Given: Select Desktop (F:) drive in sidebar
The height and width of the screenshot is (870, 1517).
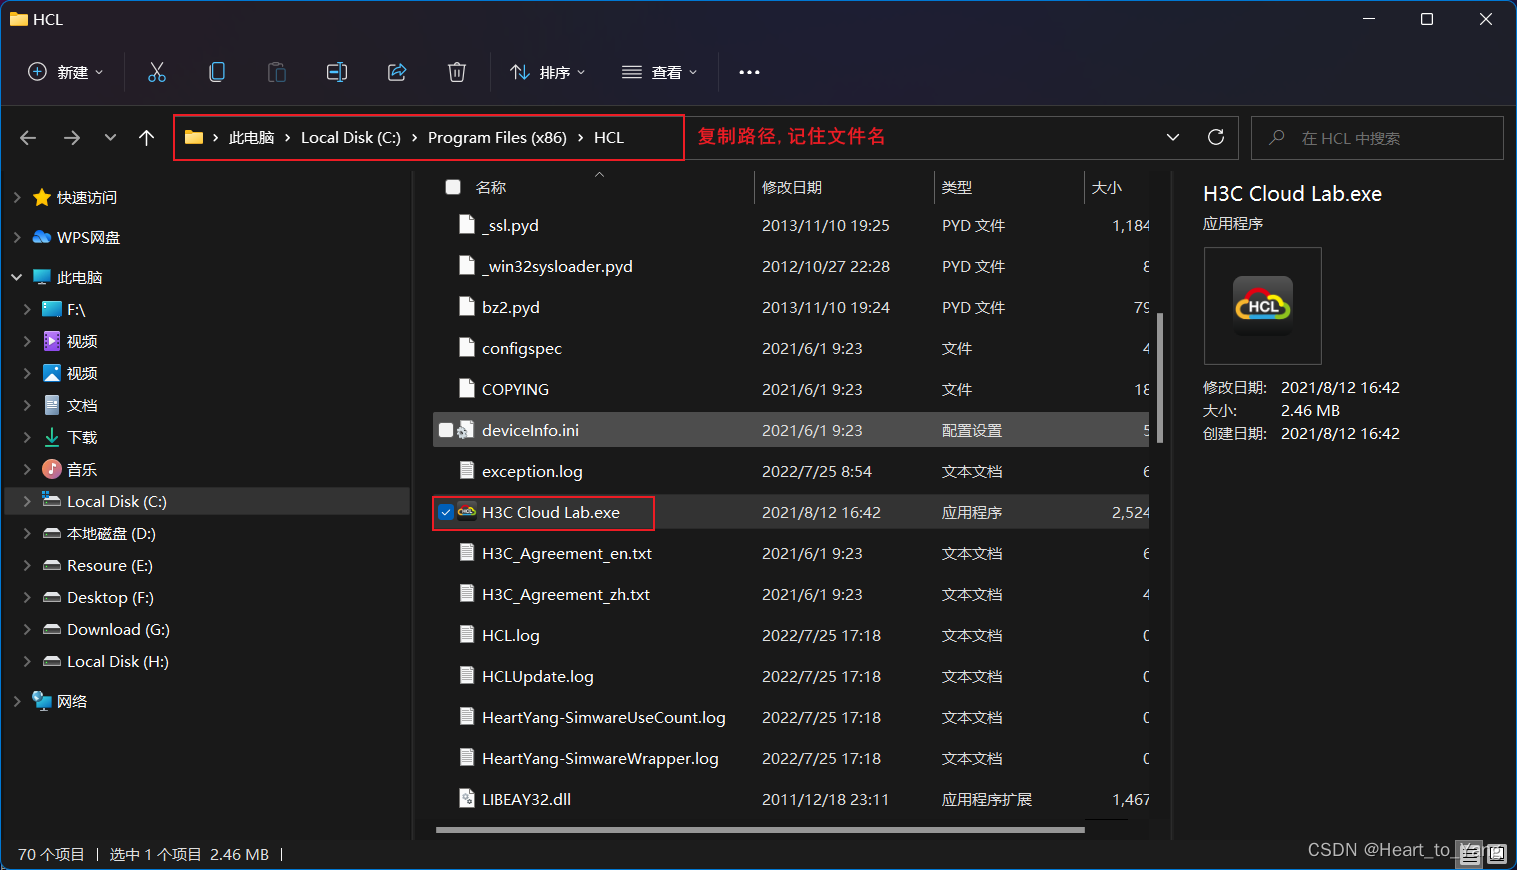Looking at the screenshot, I should click(110, 597).
